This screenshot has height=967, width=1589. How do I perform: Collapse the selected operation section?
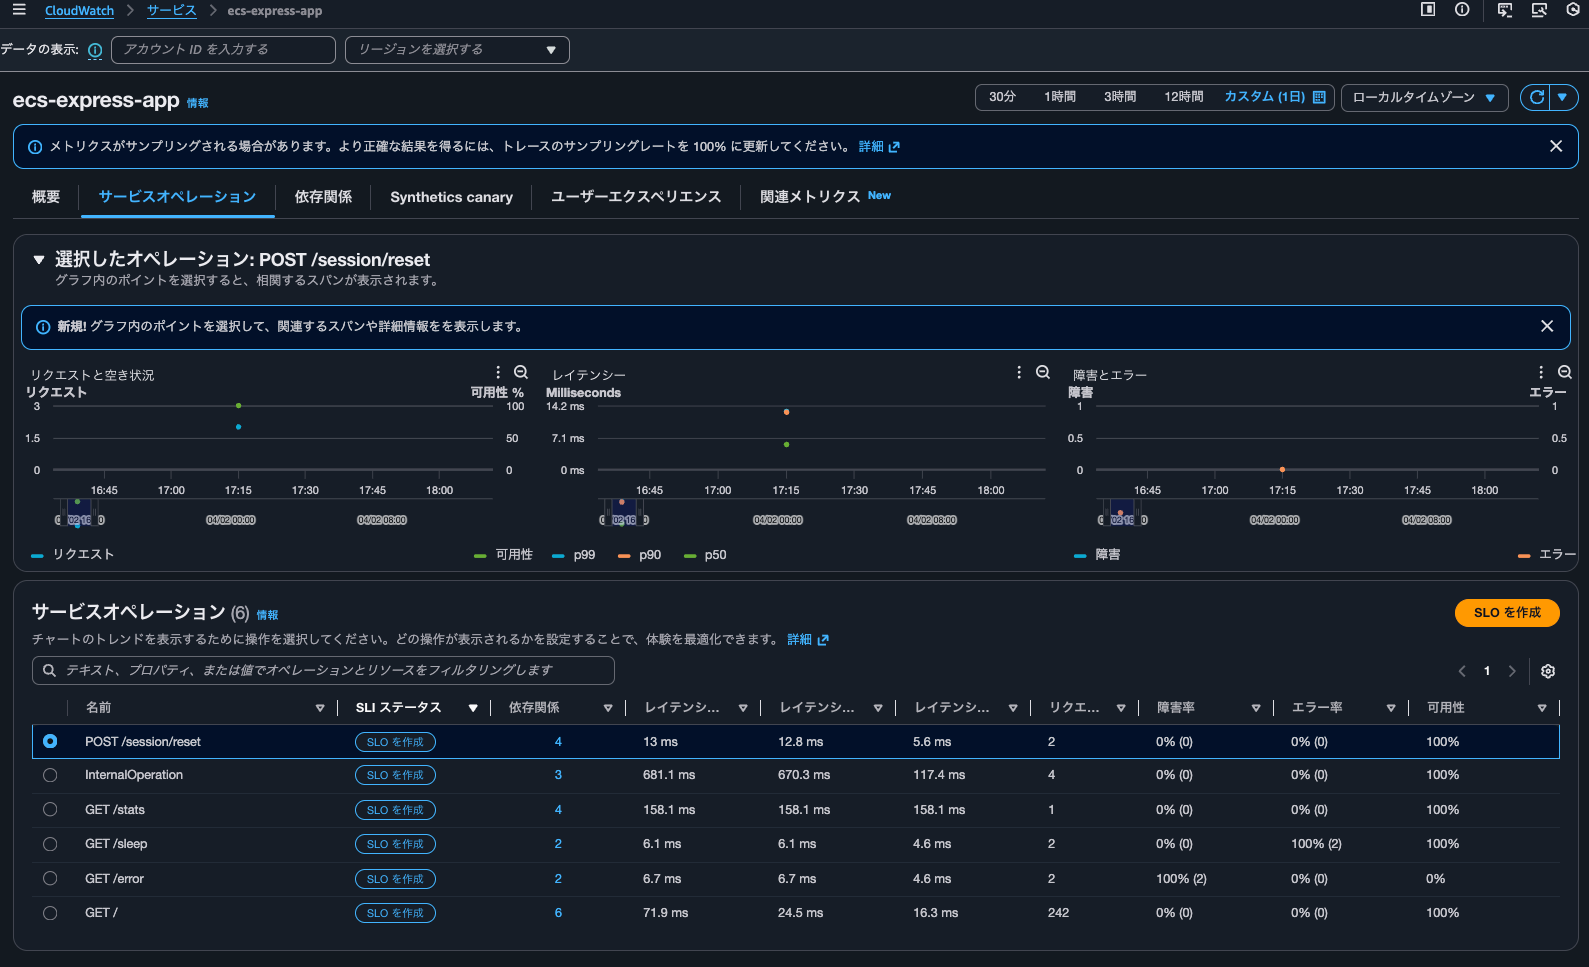click(x=39, y=260)
